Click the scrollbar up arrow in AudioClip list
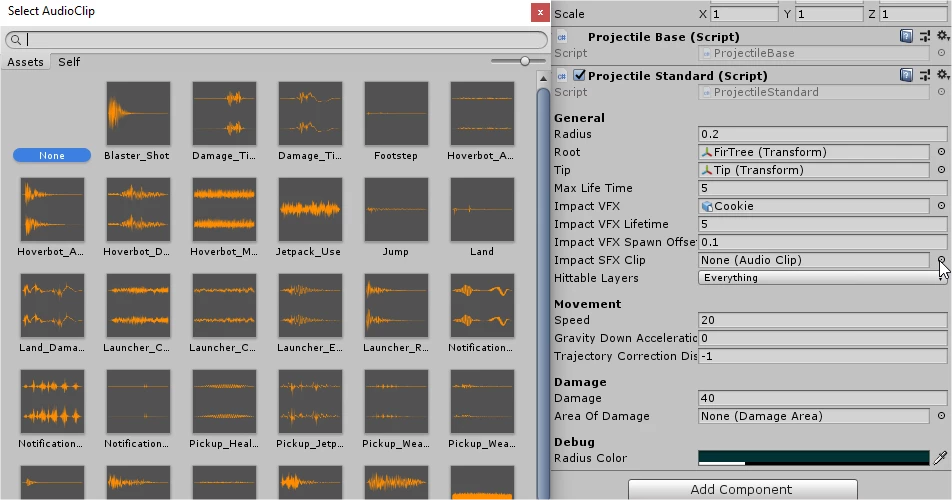This screenshot has height=500, width=952. pos(543,78)
